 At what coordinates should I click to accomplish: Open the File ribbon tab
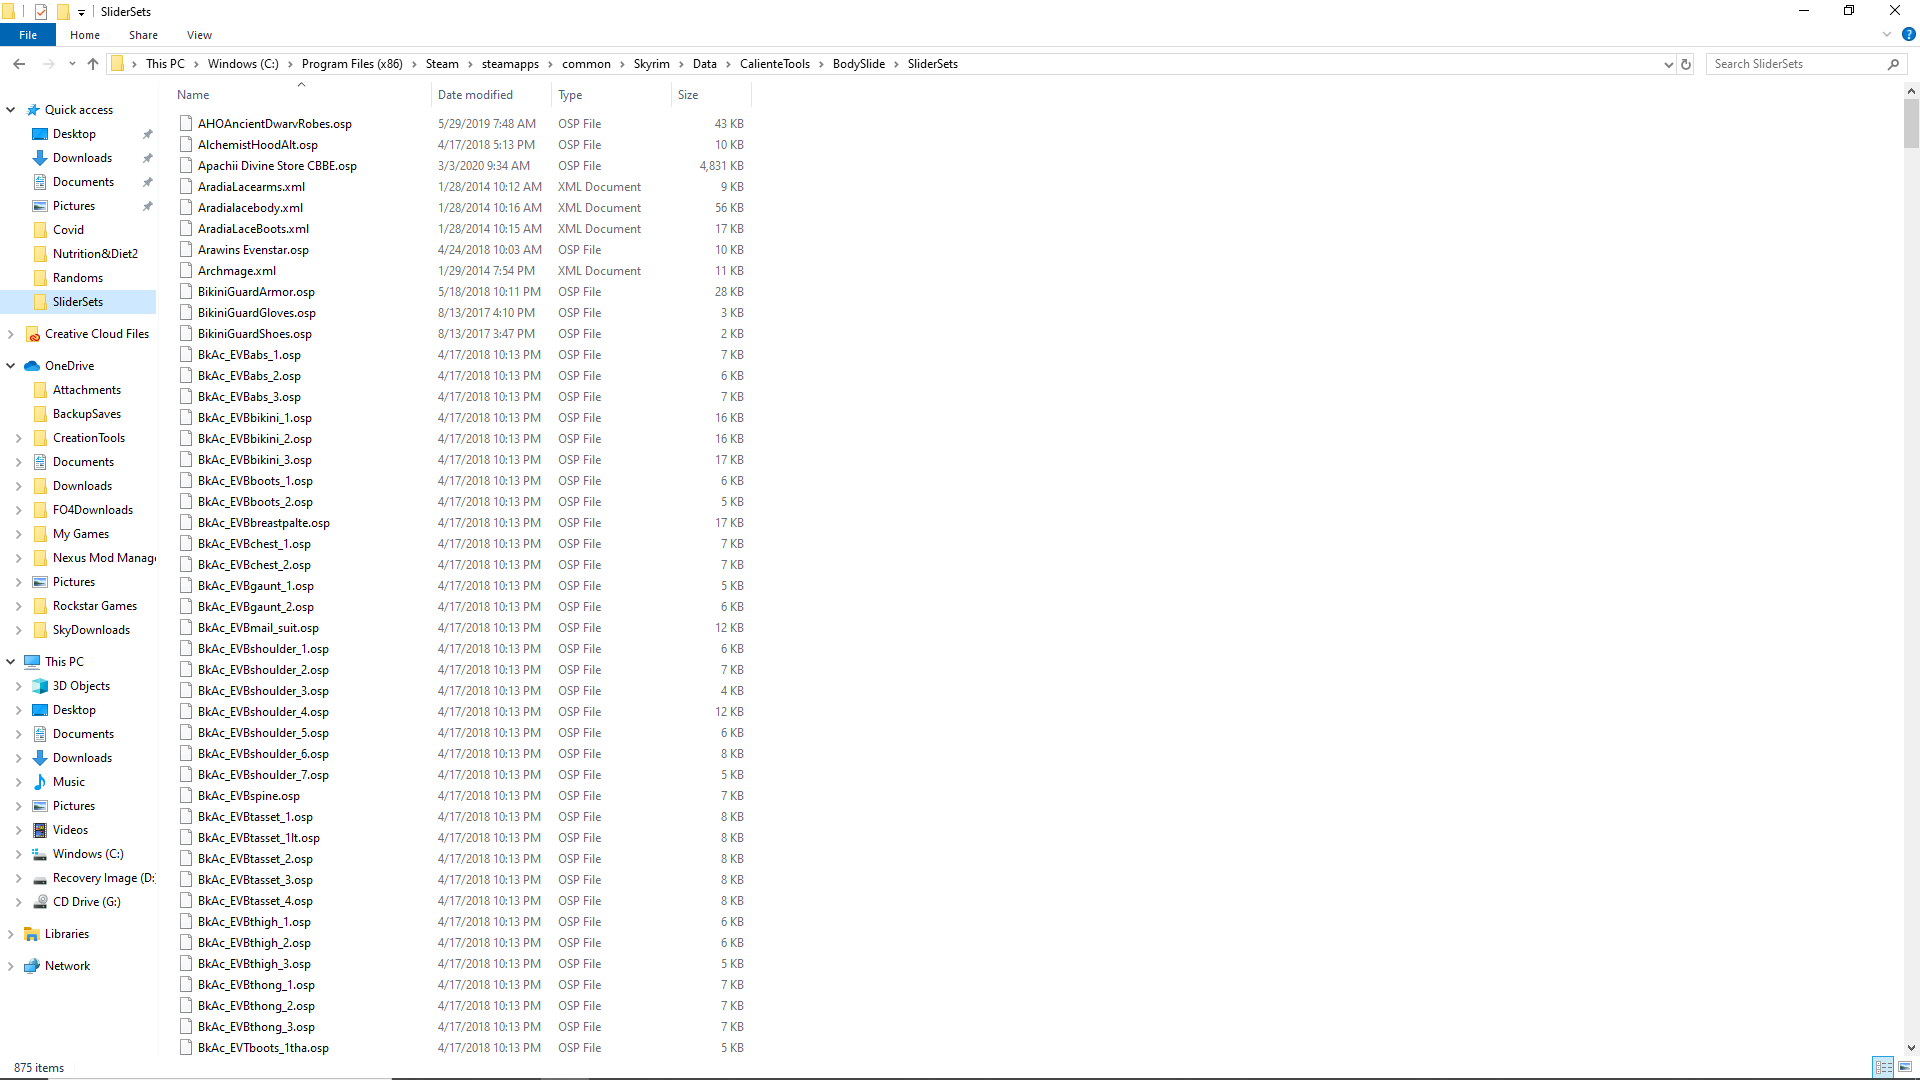(x=28, y=35)
